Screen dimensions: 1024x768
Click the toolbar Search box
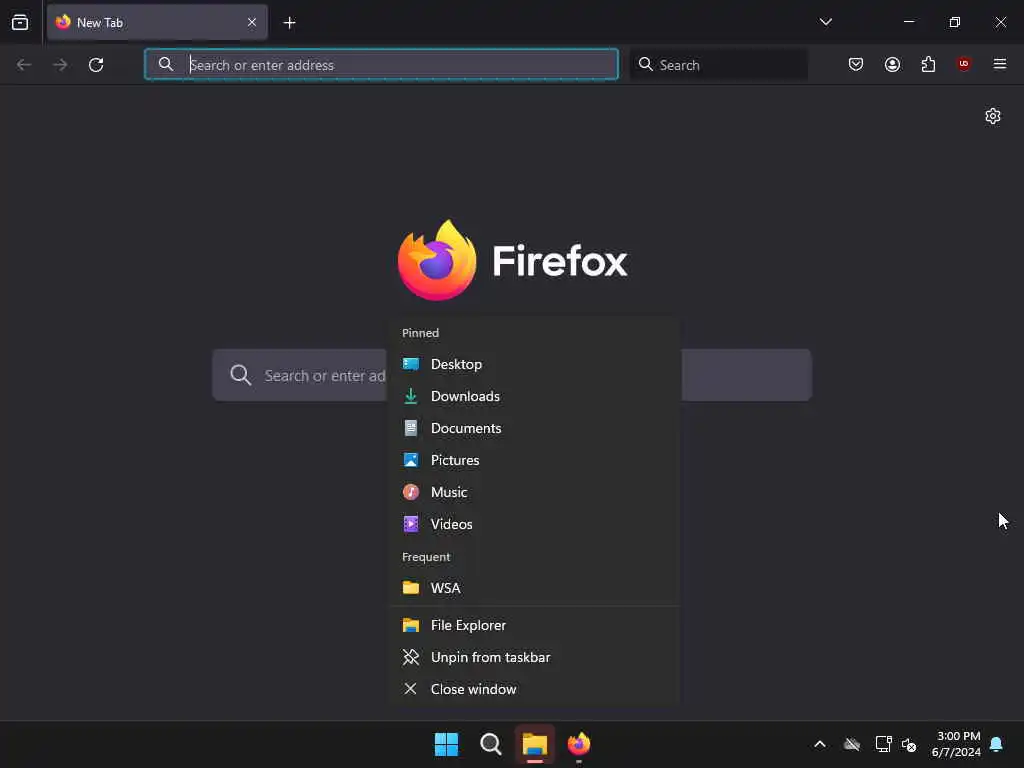718,64
